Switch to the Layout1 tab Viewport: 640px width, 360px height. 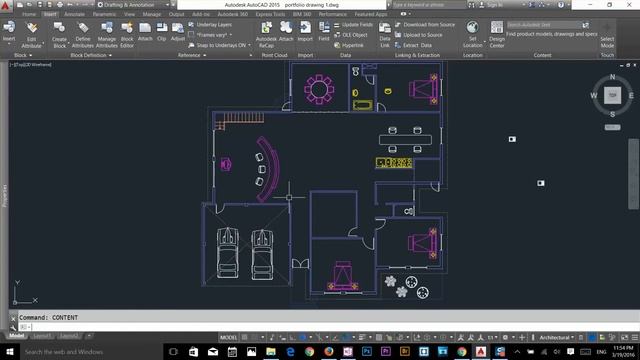pos(42,336)
